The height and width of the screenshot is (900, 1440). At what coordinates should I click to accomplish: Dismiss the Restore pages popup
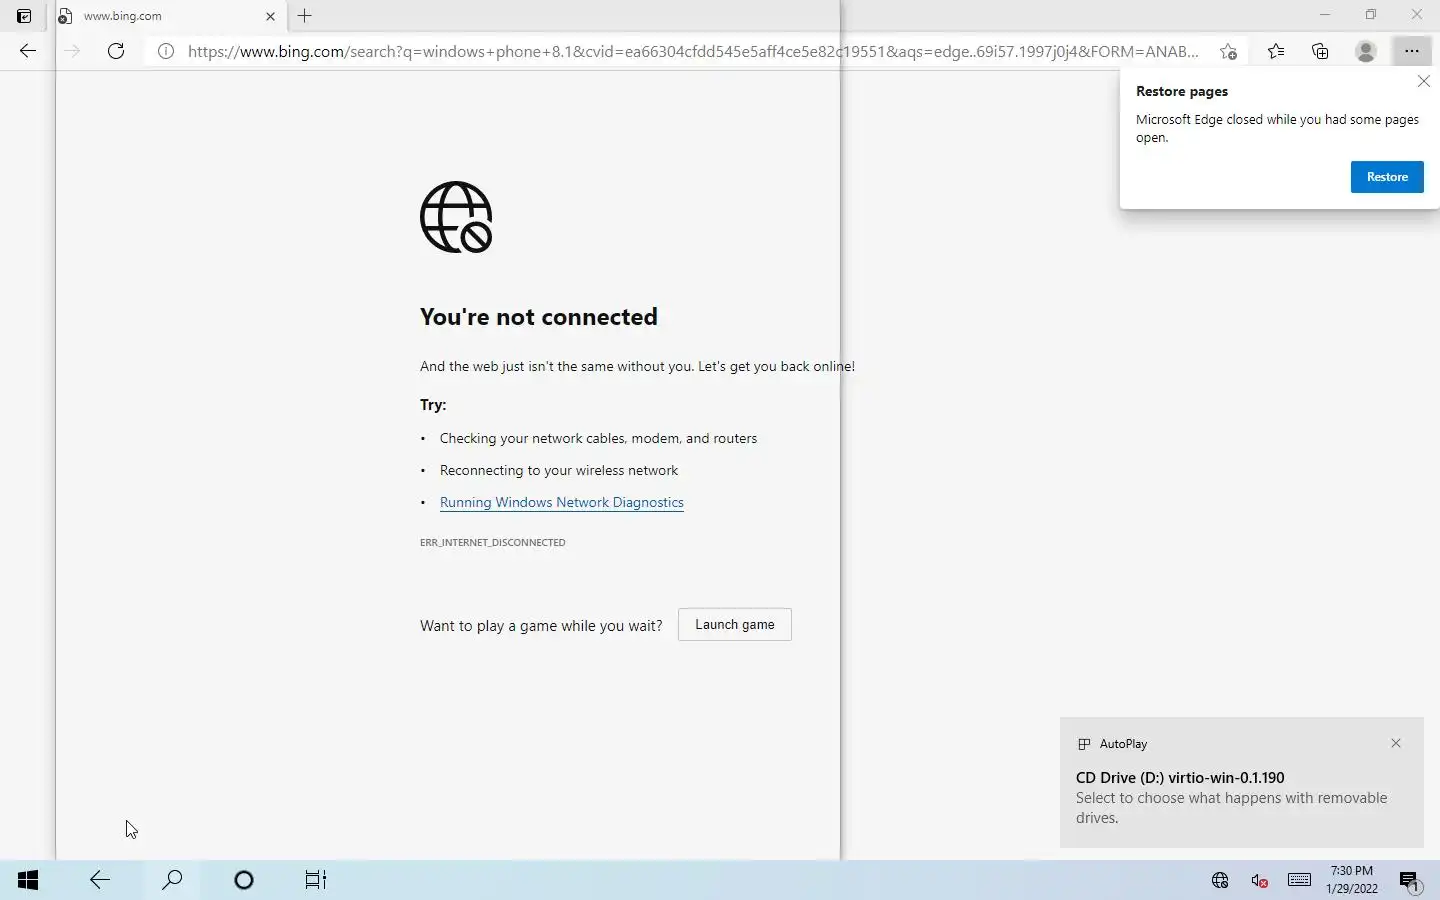point(1424,82)
